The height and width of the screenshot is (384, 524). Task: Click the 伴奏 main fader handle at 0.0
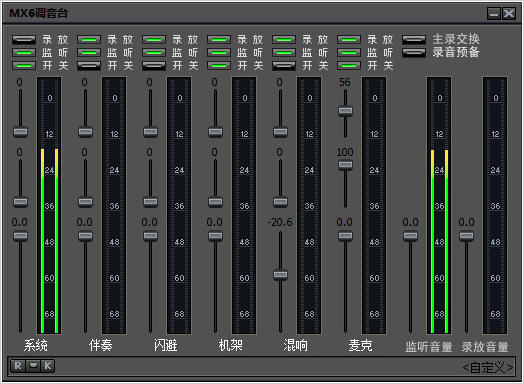click(85, 236)
